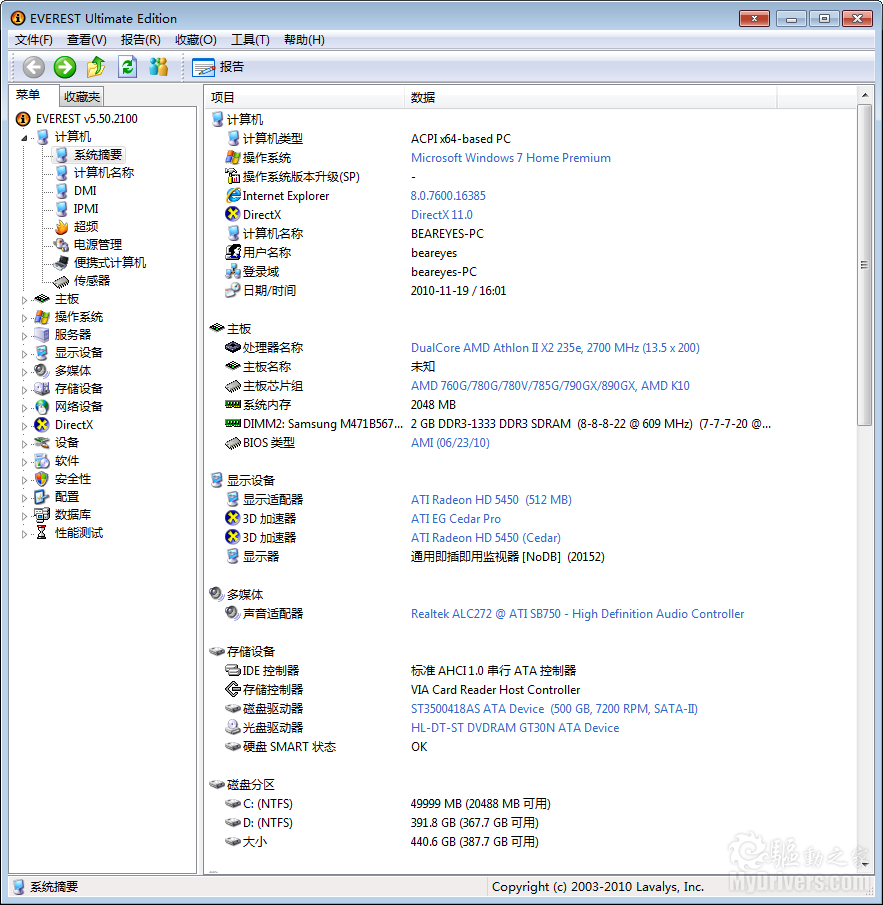Open 电源管理 power management item
Image resolution: width=883 pixels, height=905 pixels.
(97, 245)
